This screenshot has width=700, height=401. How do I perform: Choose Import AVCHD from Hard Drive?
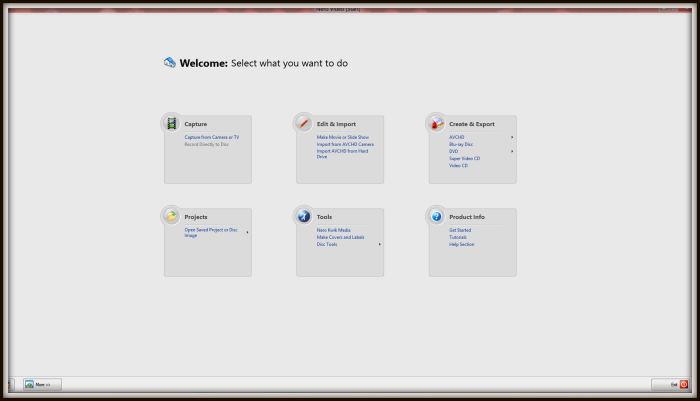coord(342,154)
